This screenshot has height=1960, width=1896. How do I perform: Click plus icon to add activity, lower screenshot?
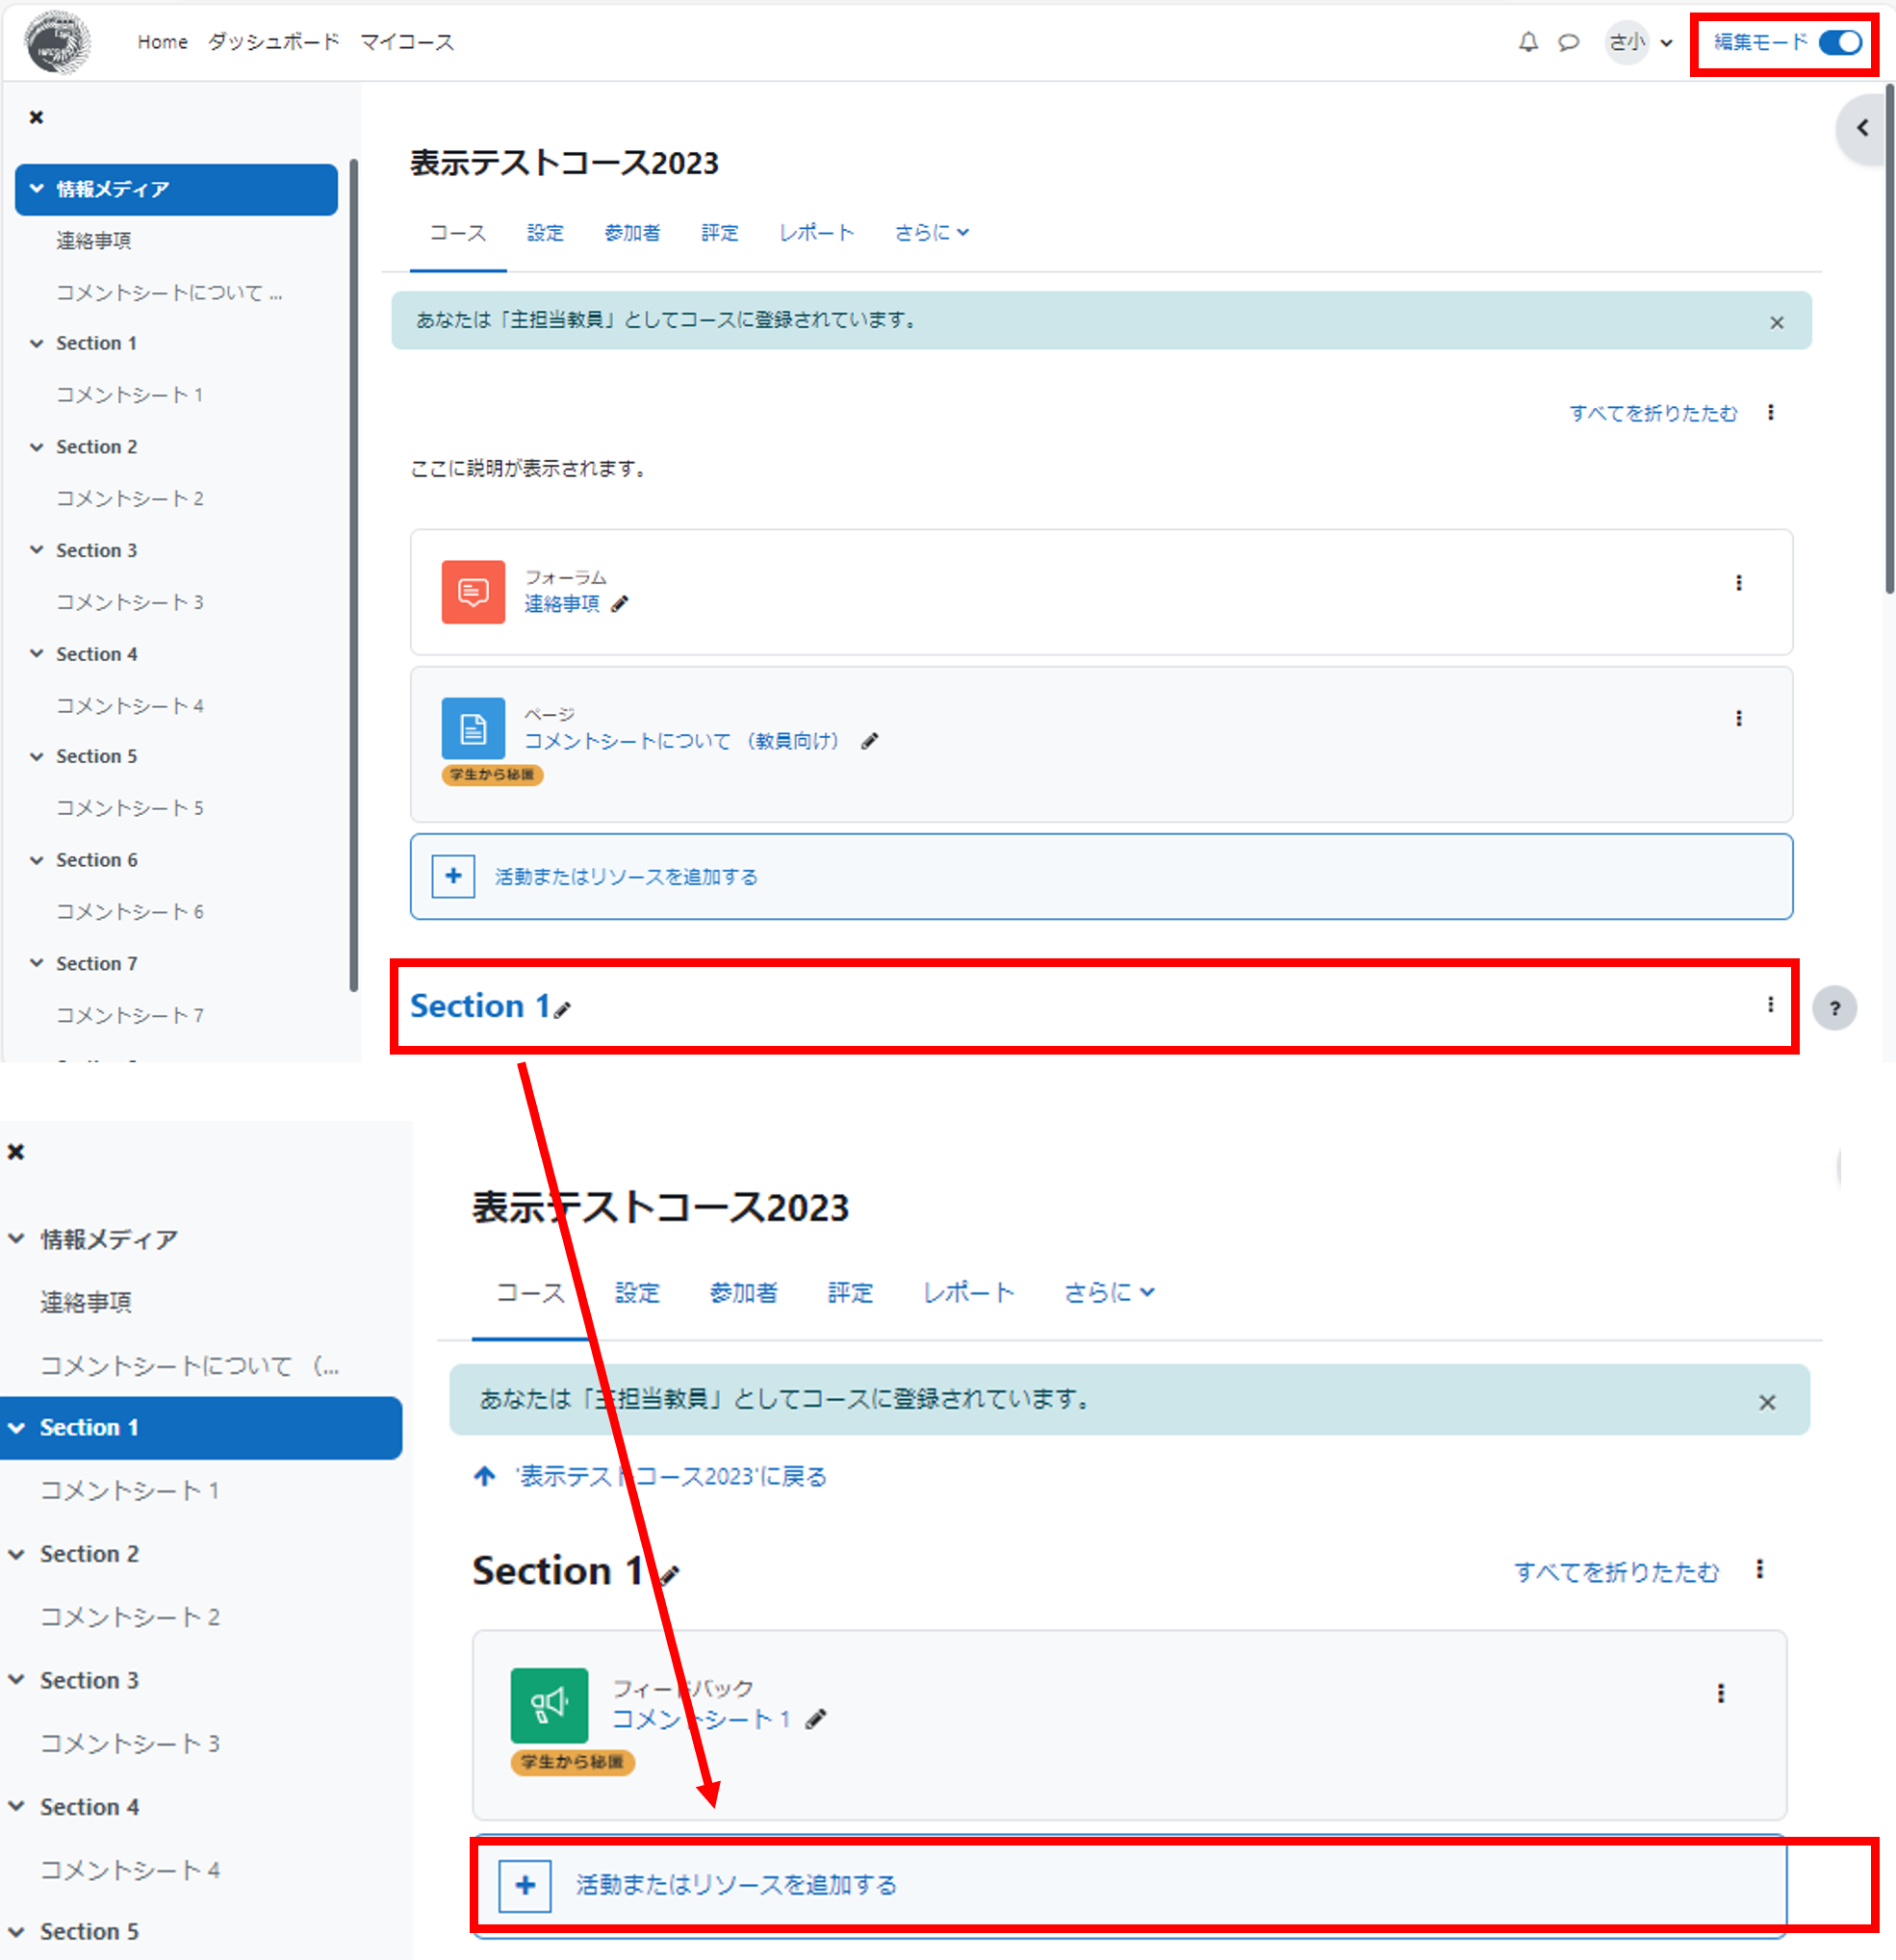[x=525, y=1885]
